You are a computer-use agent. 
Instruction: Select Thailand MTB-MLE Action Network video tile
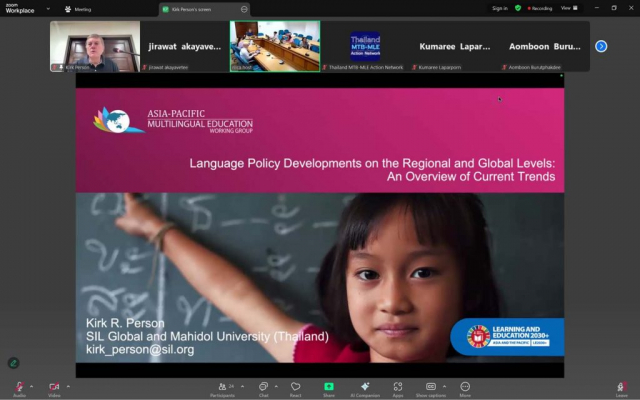click(x=364, y=46)
